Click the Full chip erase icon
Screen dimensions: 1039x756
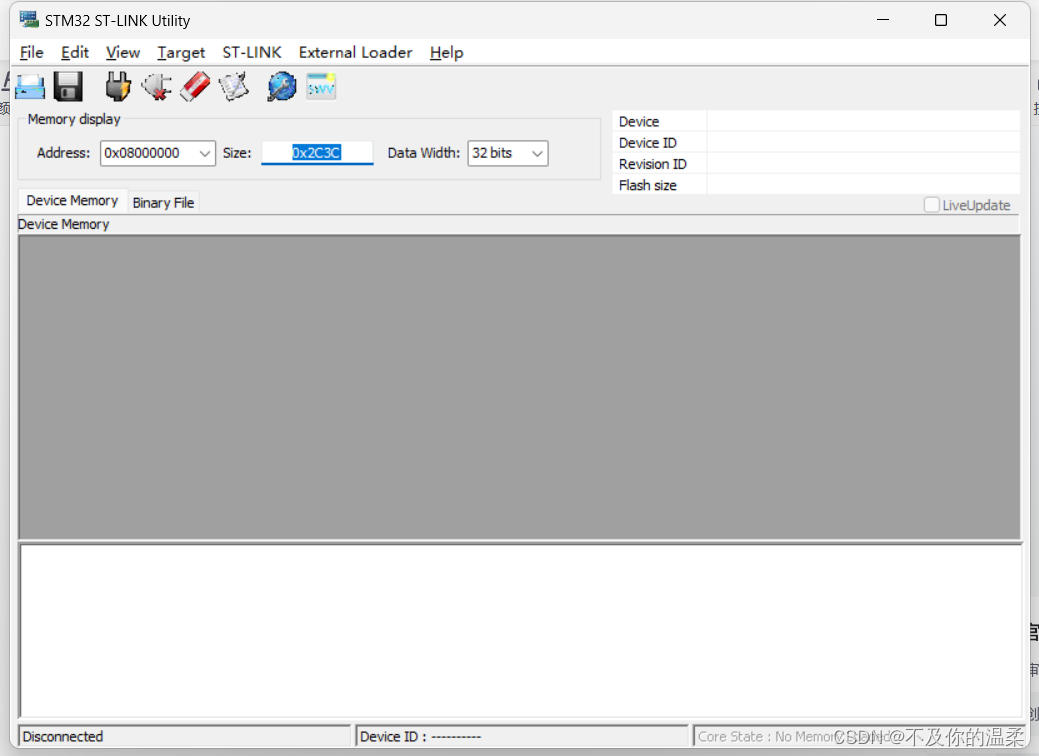pyautogui.click(x=195, y=87)
